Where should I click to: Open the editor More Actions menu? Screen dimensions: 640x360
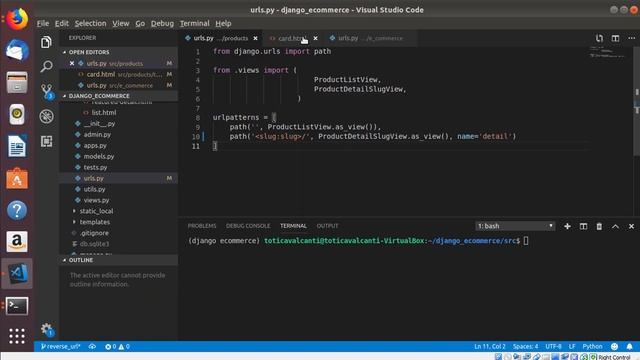coord(631,38)
